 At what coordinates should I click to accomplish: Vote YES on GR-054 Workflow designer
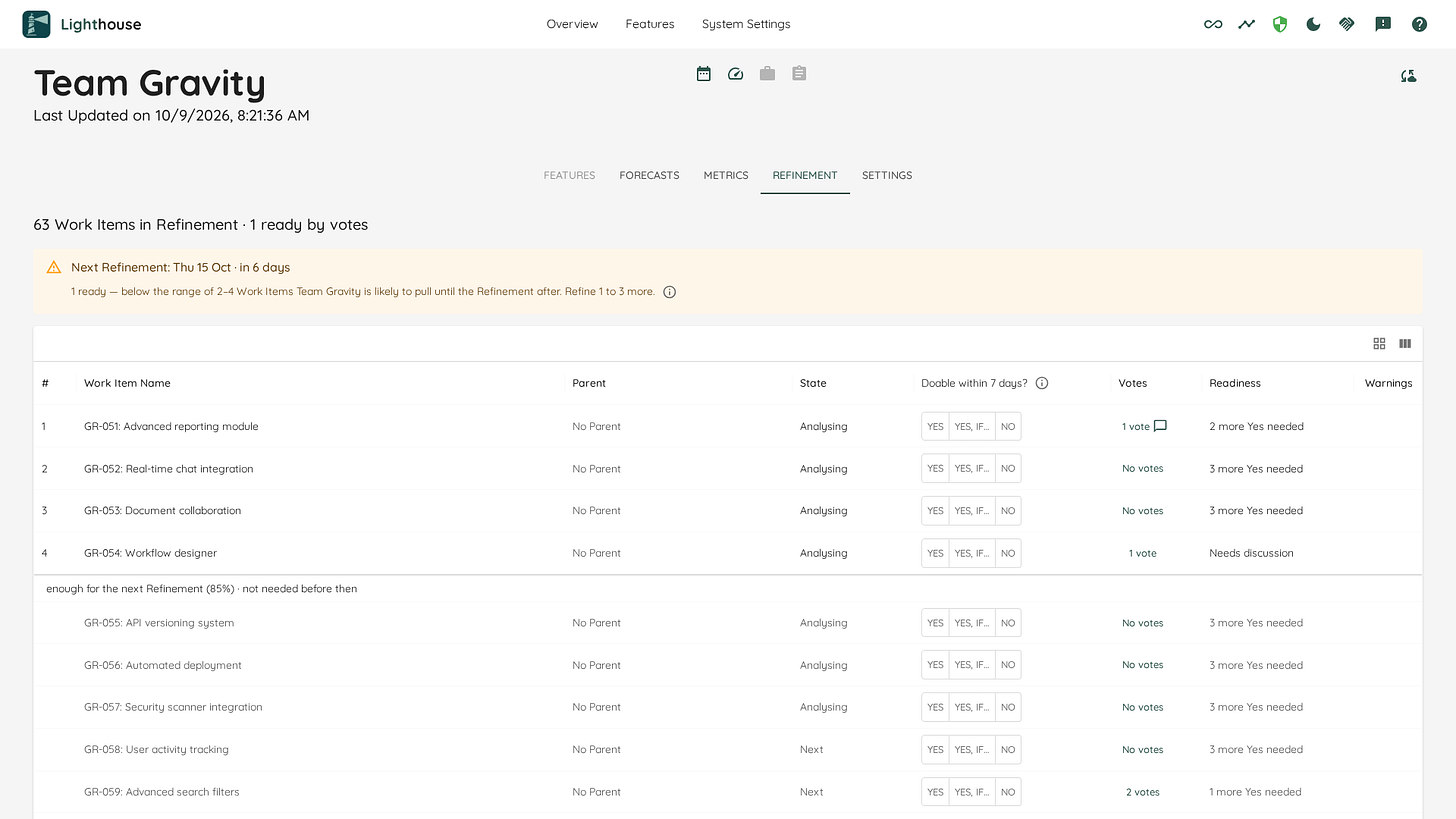pos(935,553)
